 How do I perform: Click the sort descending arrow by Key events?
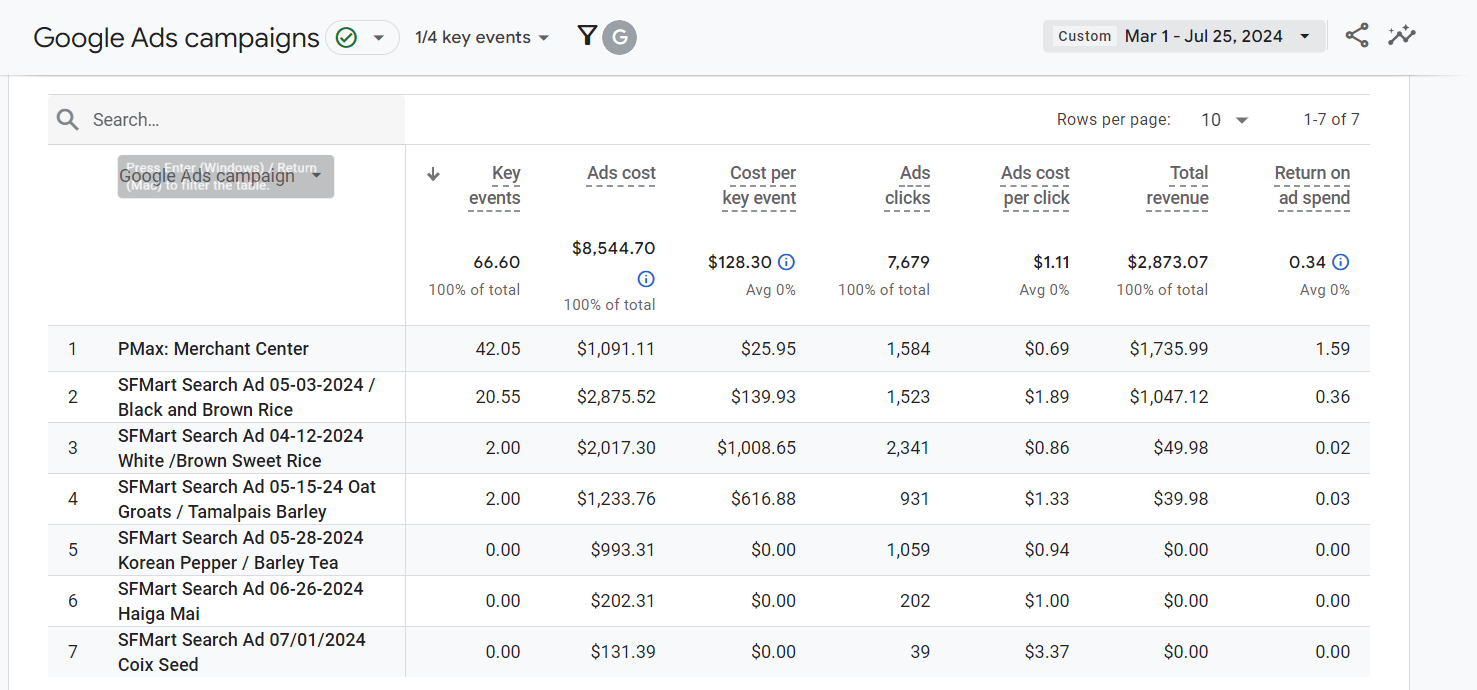[x=433, y=174]
